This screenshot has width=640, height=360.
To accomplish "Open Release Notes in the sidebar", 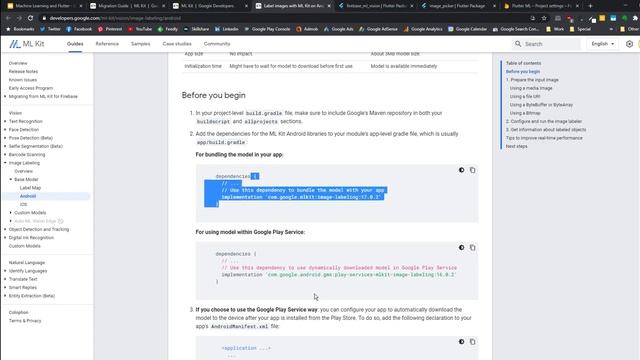I will (x=23, y=71).
